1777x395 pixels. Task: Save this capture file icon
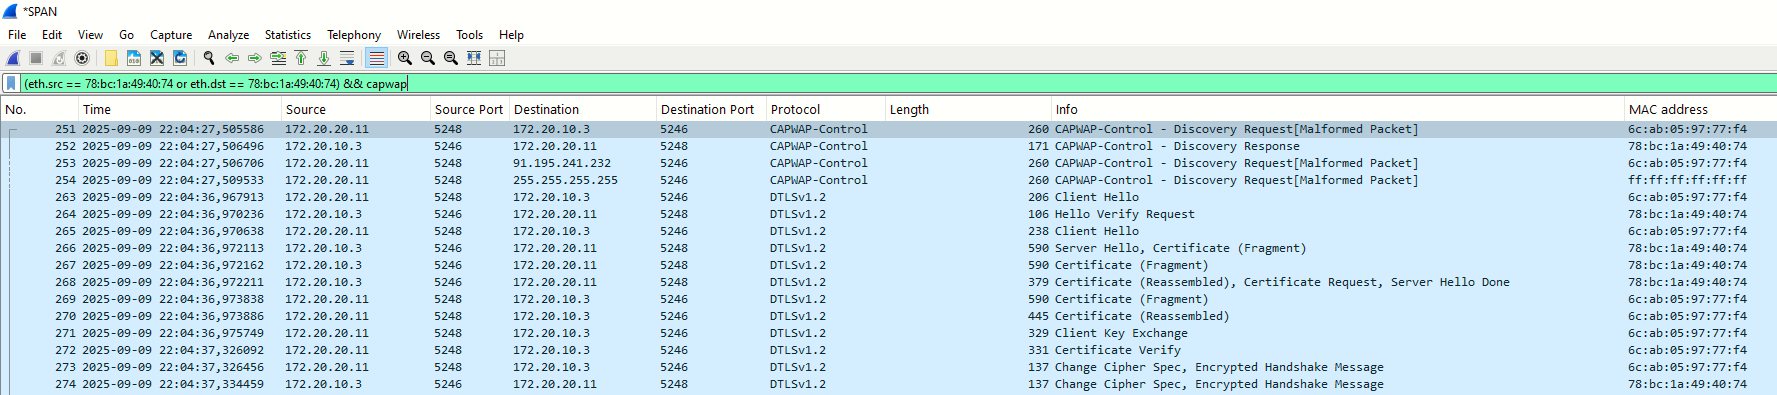(134, 58)
